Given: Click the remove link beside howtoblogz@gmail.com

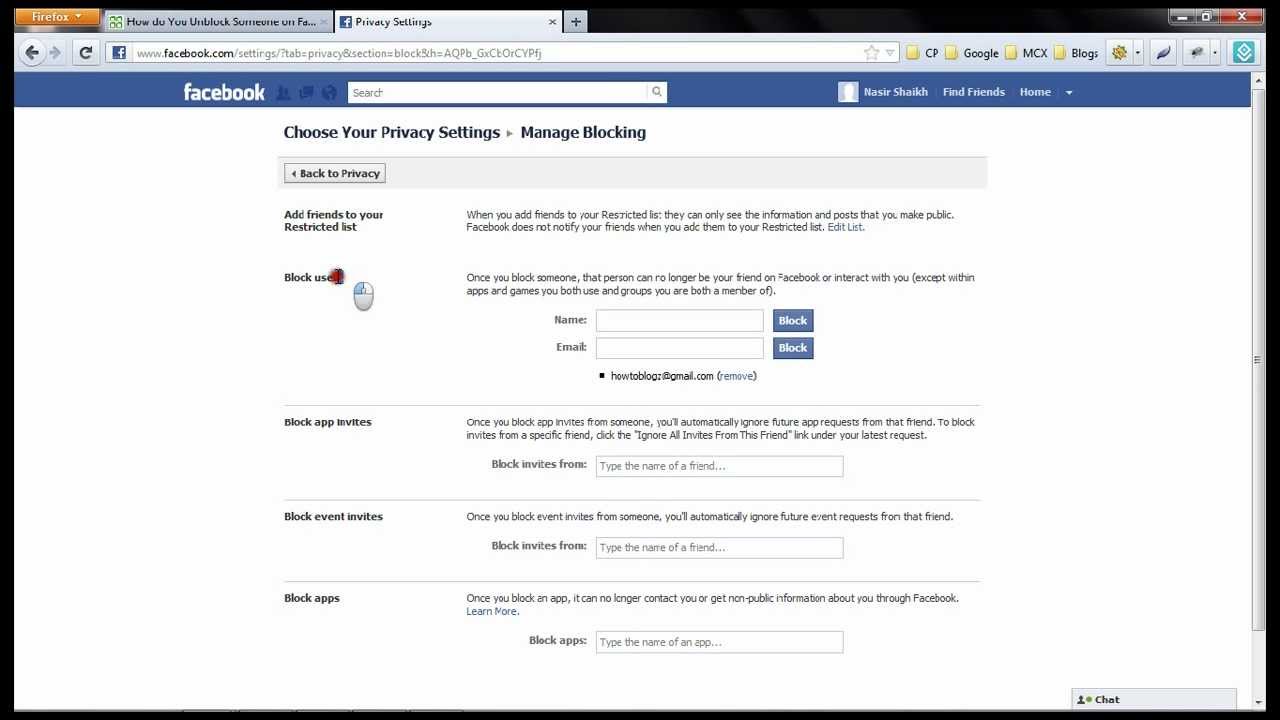Looking at the screenshot, I should [x=736, y=376].
